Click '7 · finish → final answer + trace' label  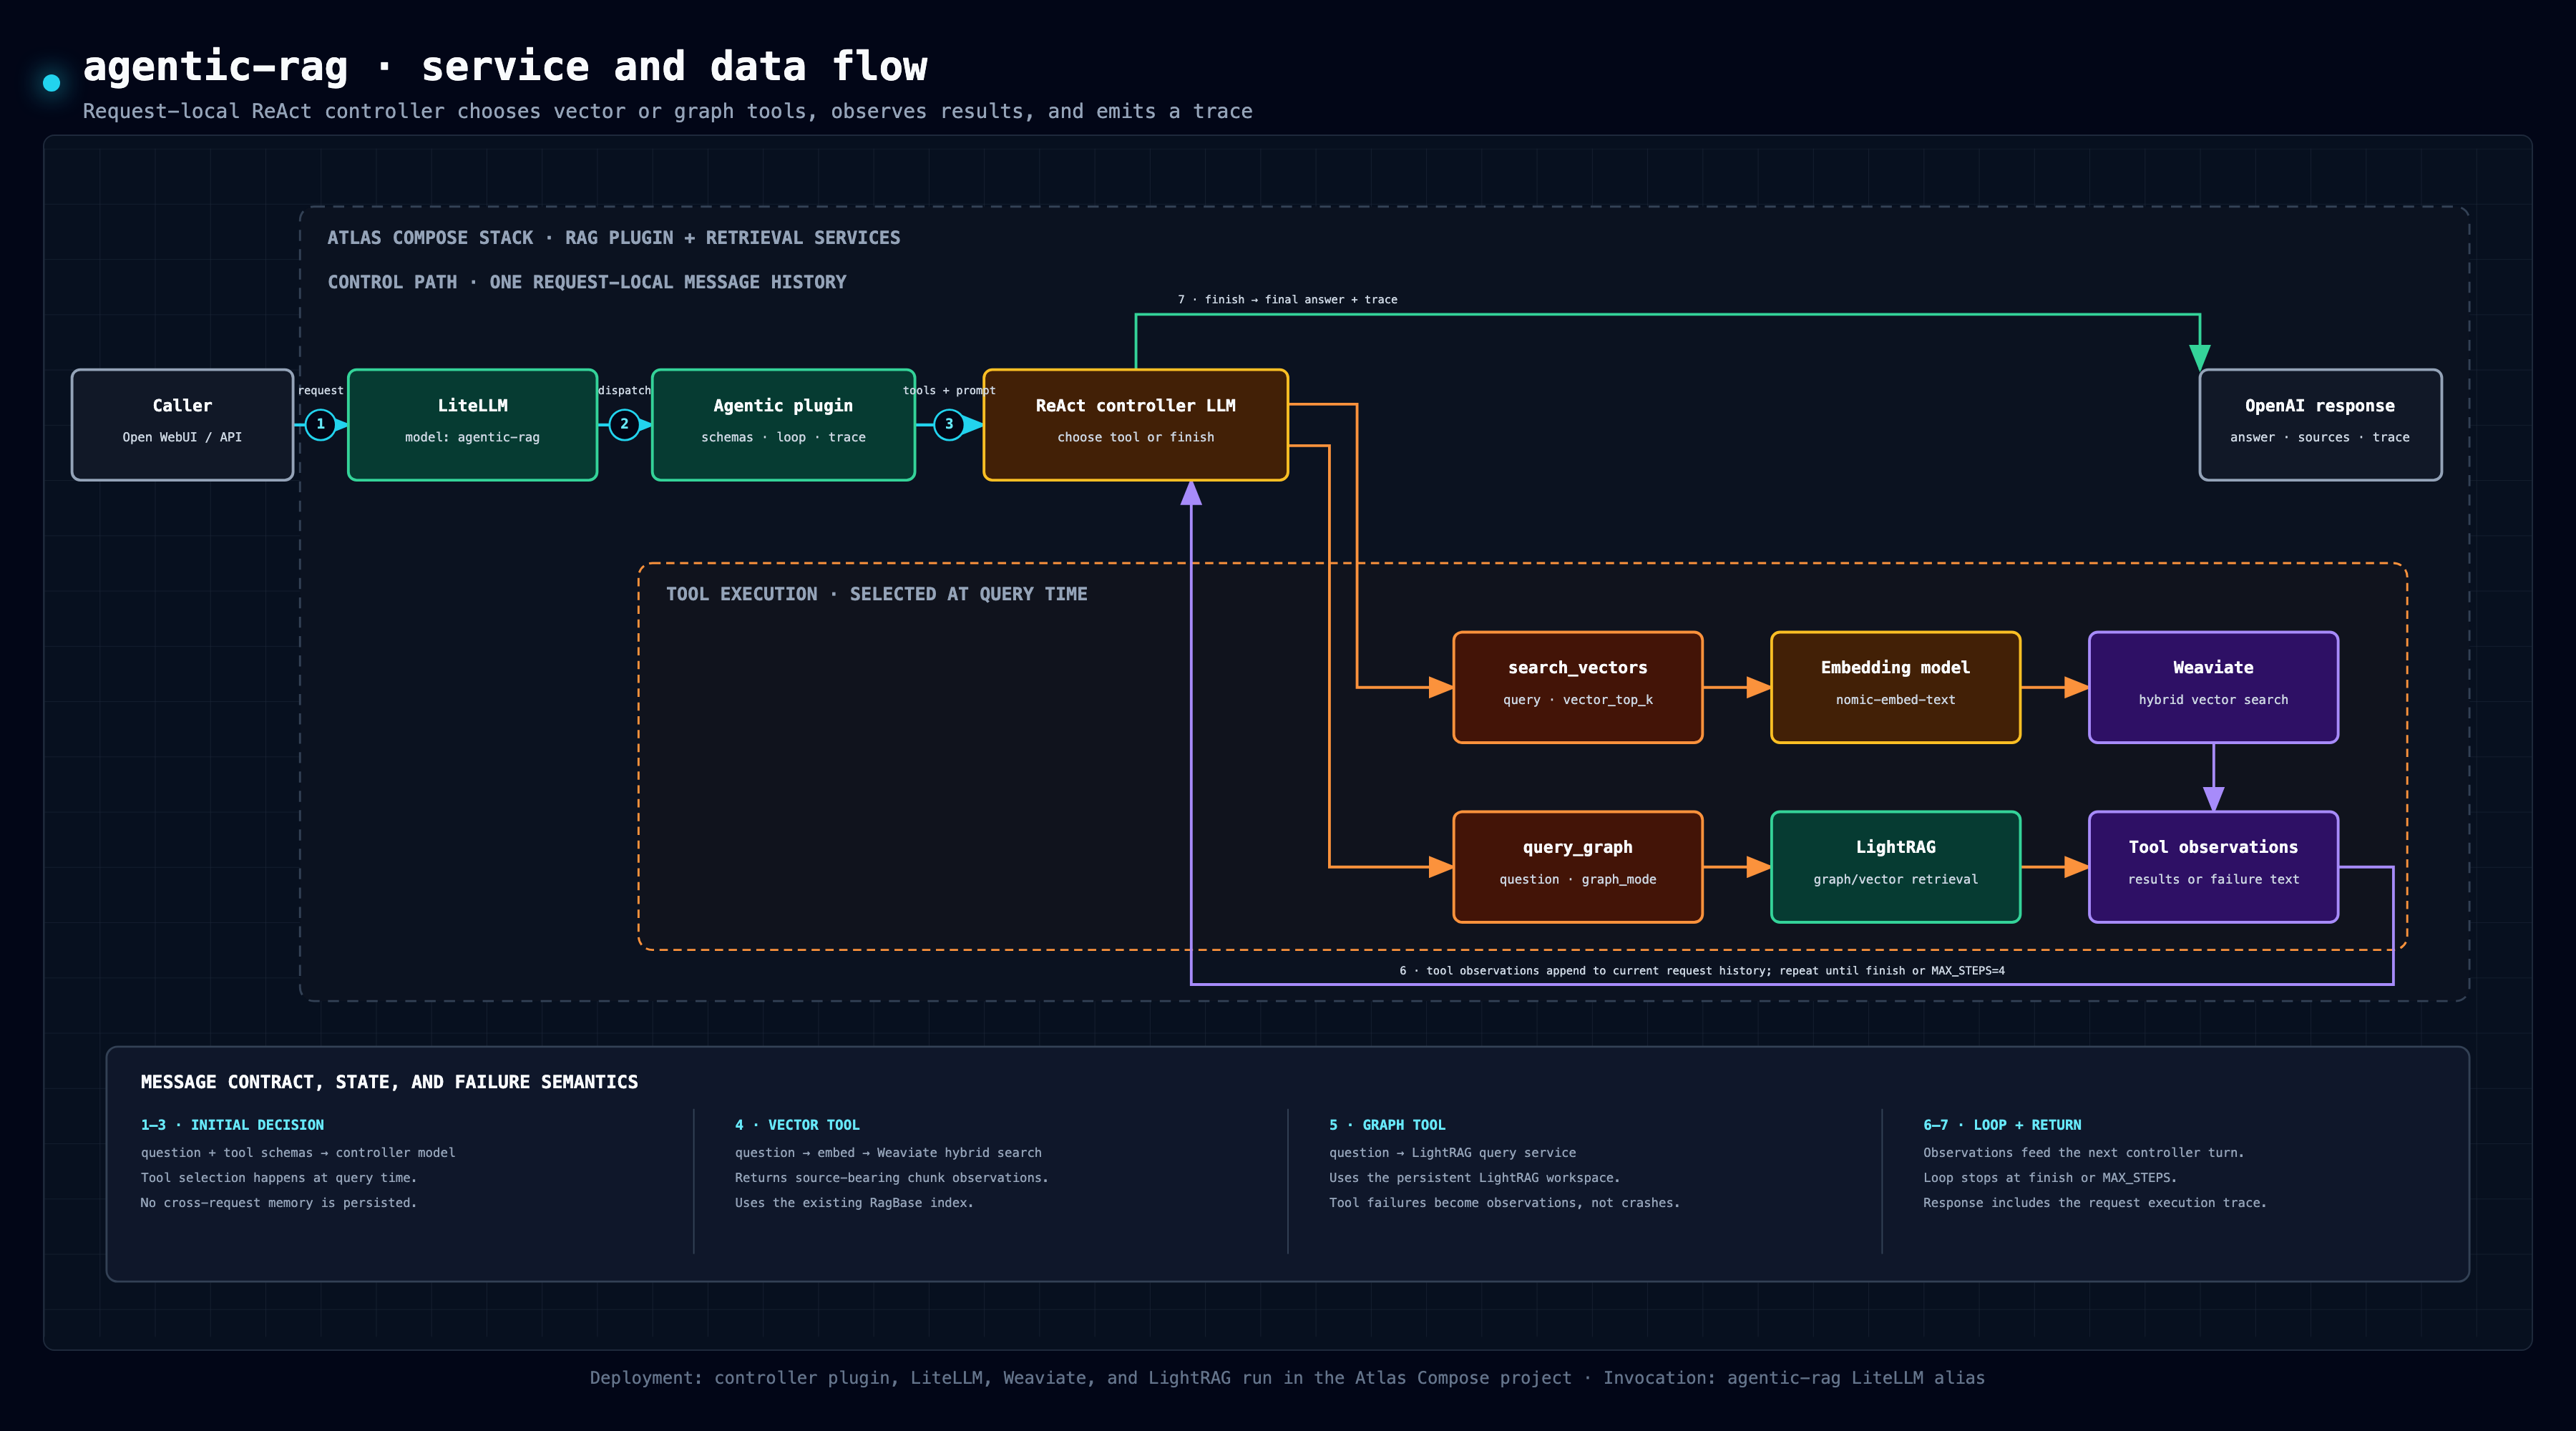1287,299
